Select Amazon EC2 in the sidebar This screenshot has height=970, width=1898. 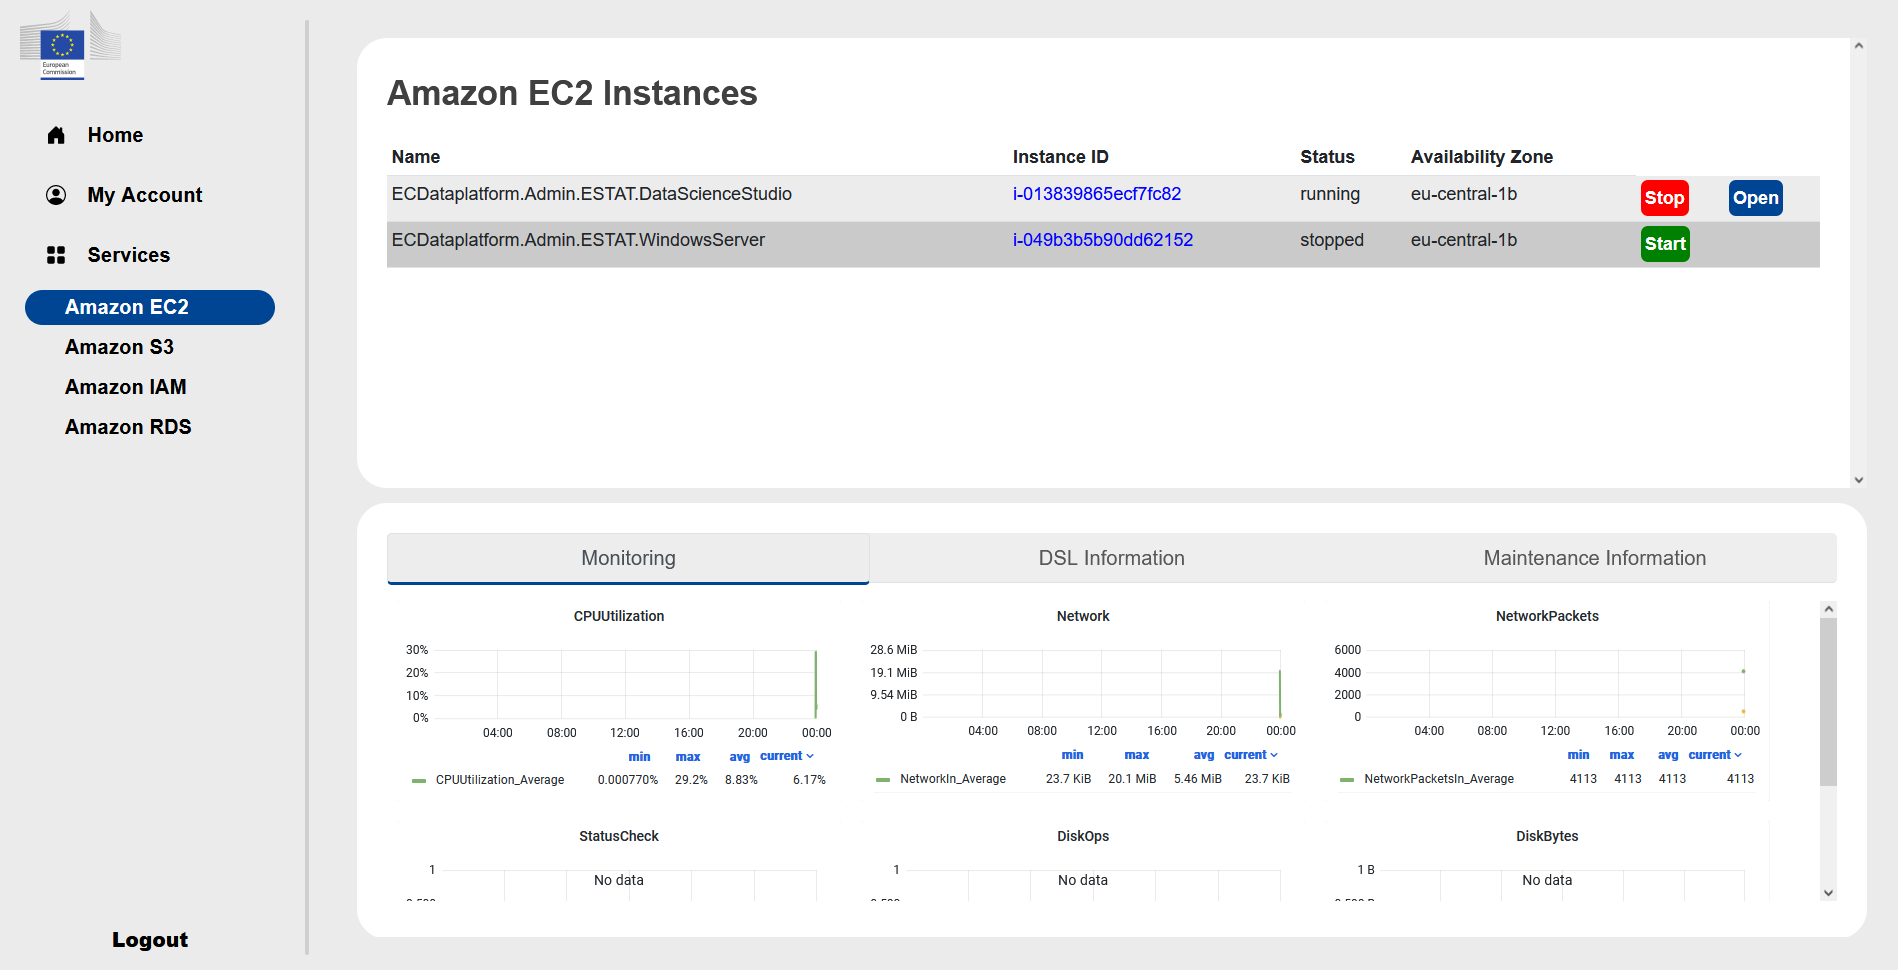[x=150, y=307]
